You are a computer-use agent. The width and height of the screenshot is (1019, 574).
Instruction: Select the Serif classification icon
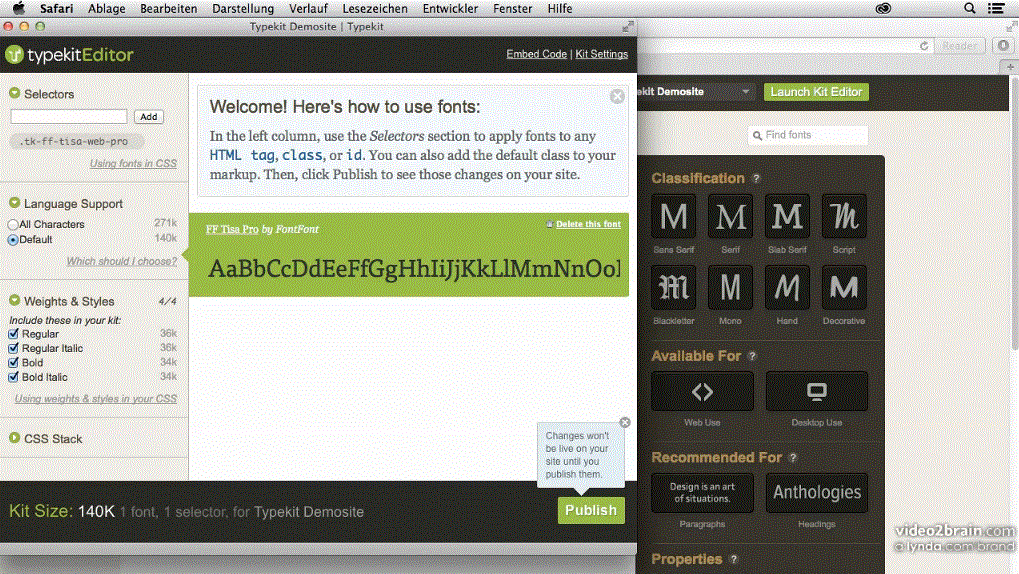730,216
